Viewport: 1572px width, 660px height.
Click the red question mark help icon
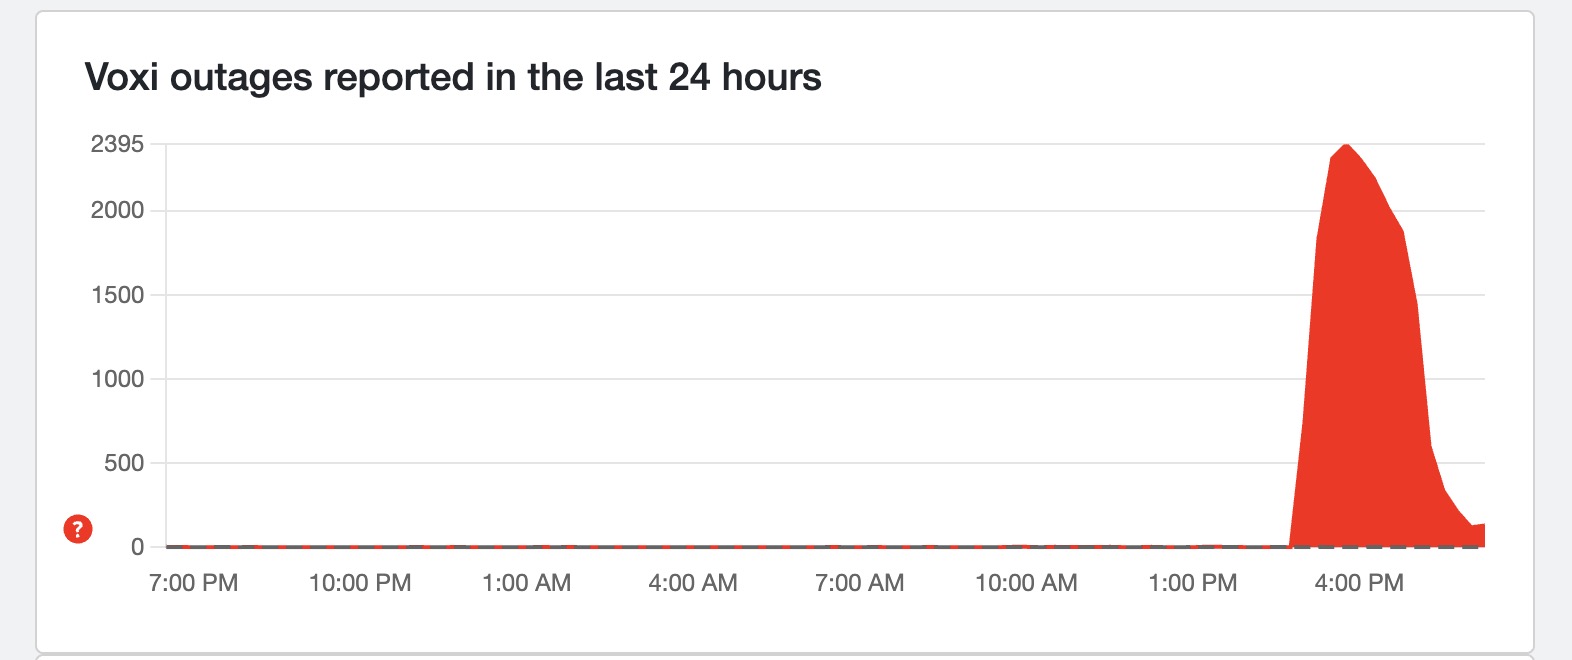[78, 529]
